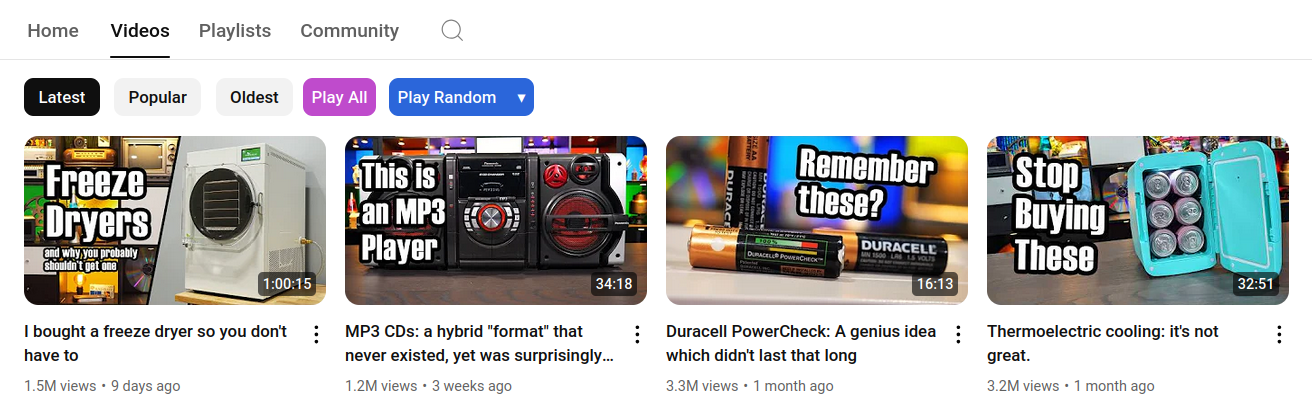1312x418 pixels.
Task: Select the Popular sort chip
Action: tap(158, 97)
